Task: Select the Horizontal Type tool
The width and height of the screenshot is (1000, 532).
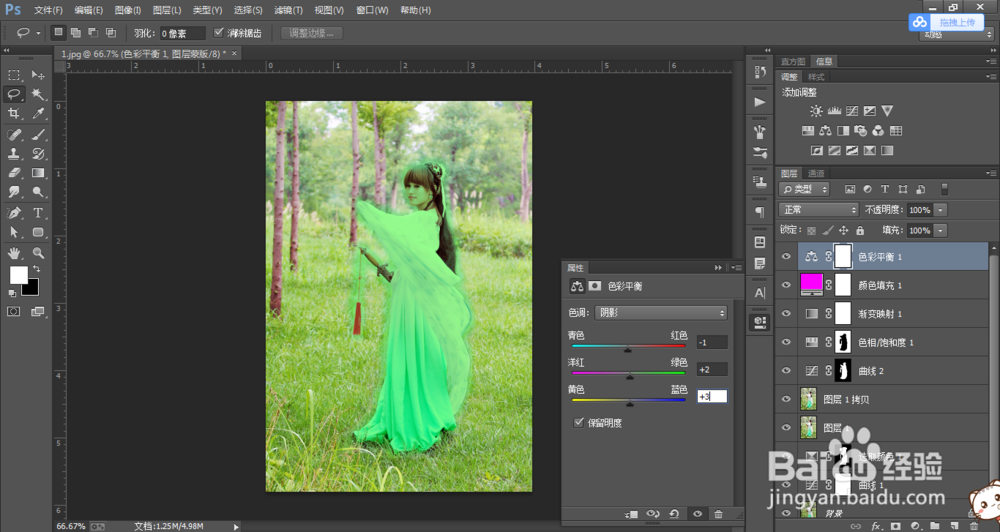Action: click(38, 213)
